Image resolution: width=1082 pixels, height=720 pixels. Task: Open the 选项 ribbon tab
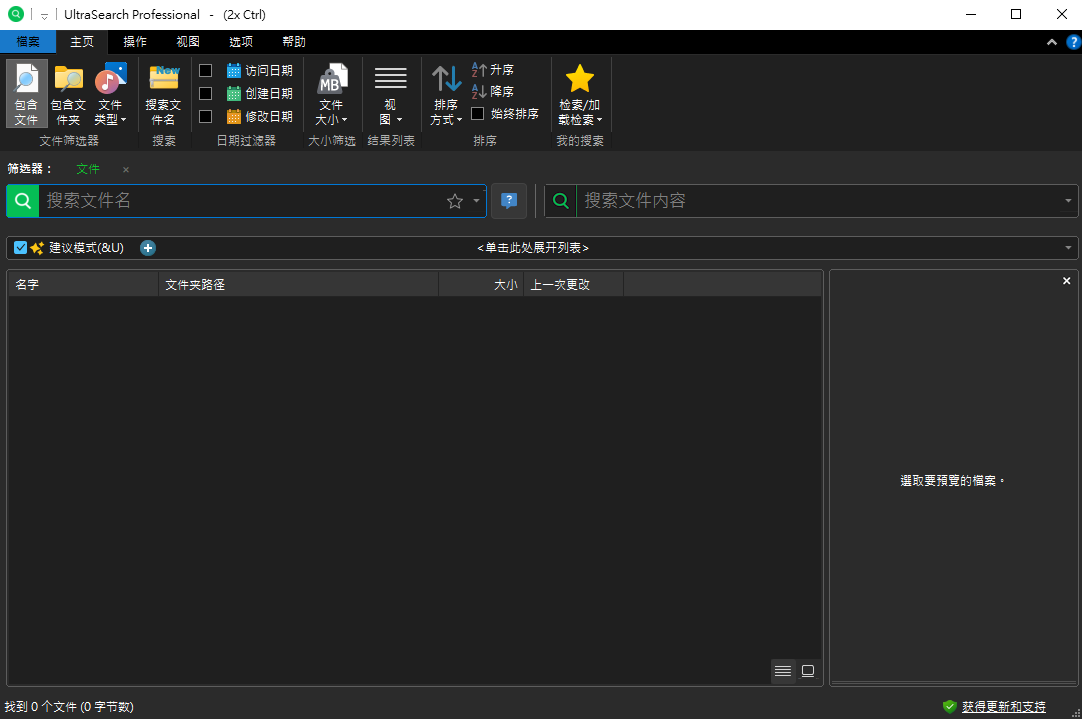pos(241,42)
